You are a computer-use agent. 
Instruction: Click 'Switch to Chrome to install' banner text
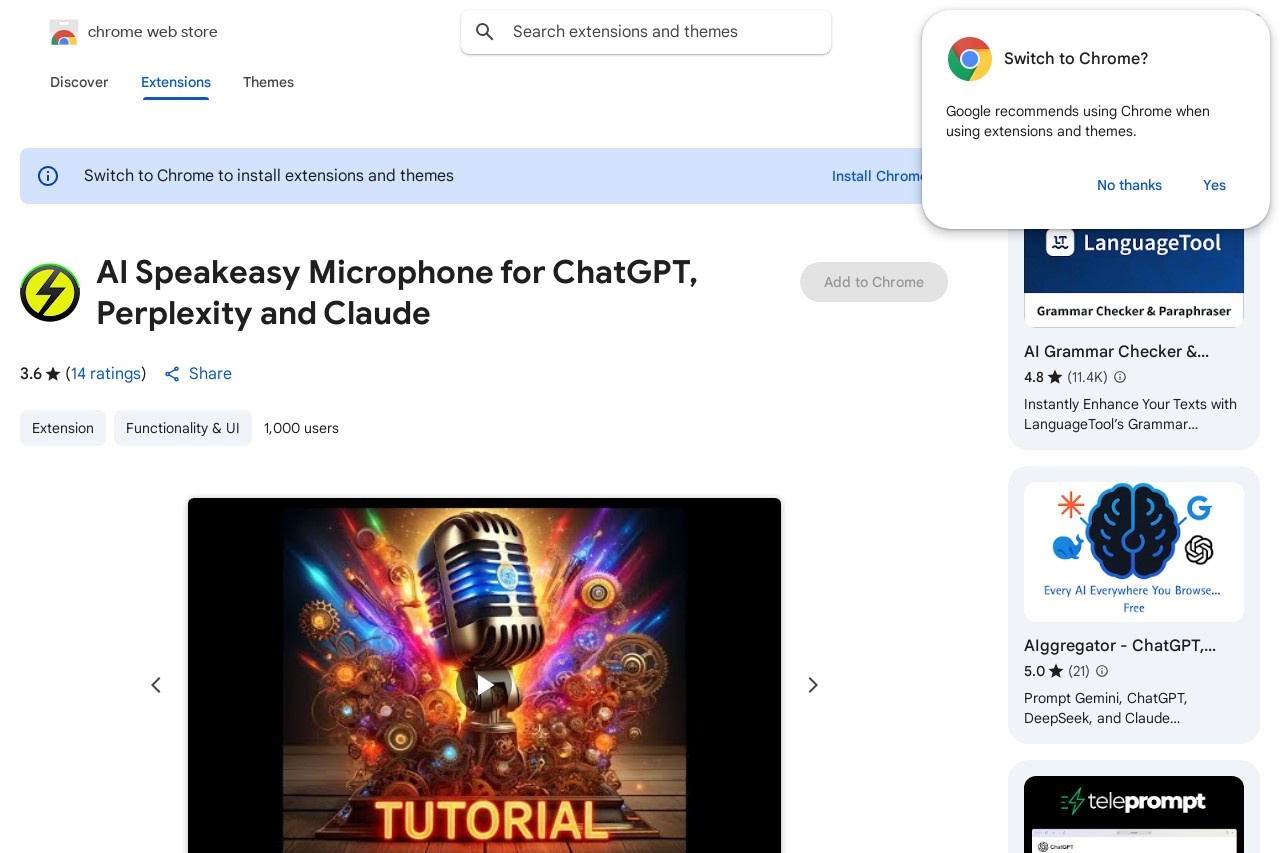(x=269, y=176)
